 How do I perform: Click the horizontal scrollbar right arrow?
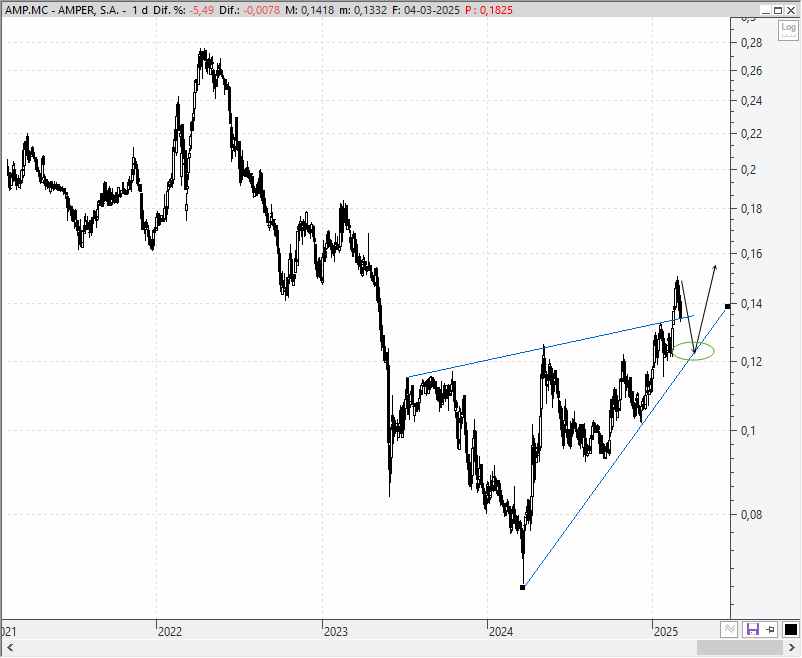(792, 648)
